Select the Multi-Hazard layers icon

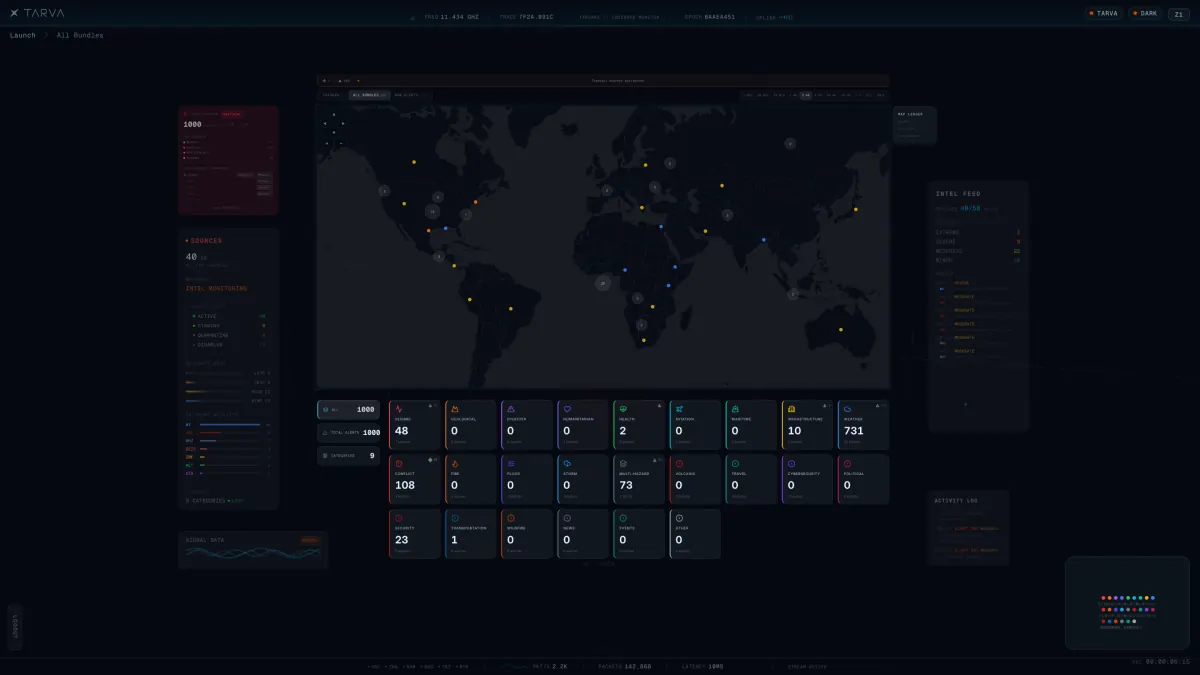[623, 464]
